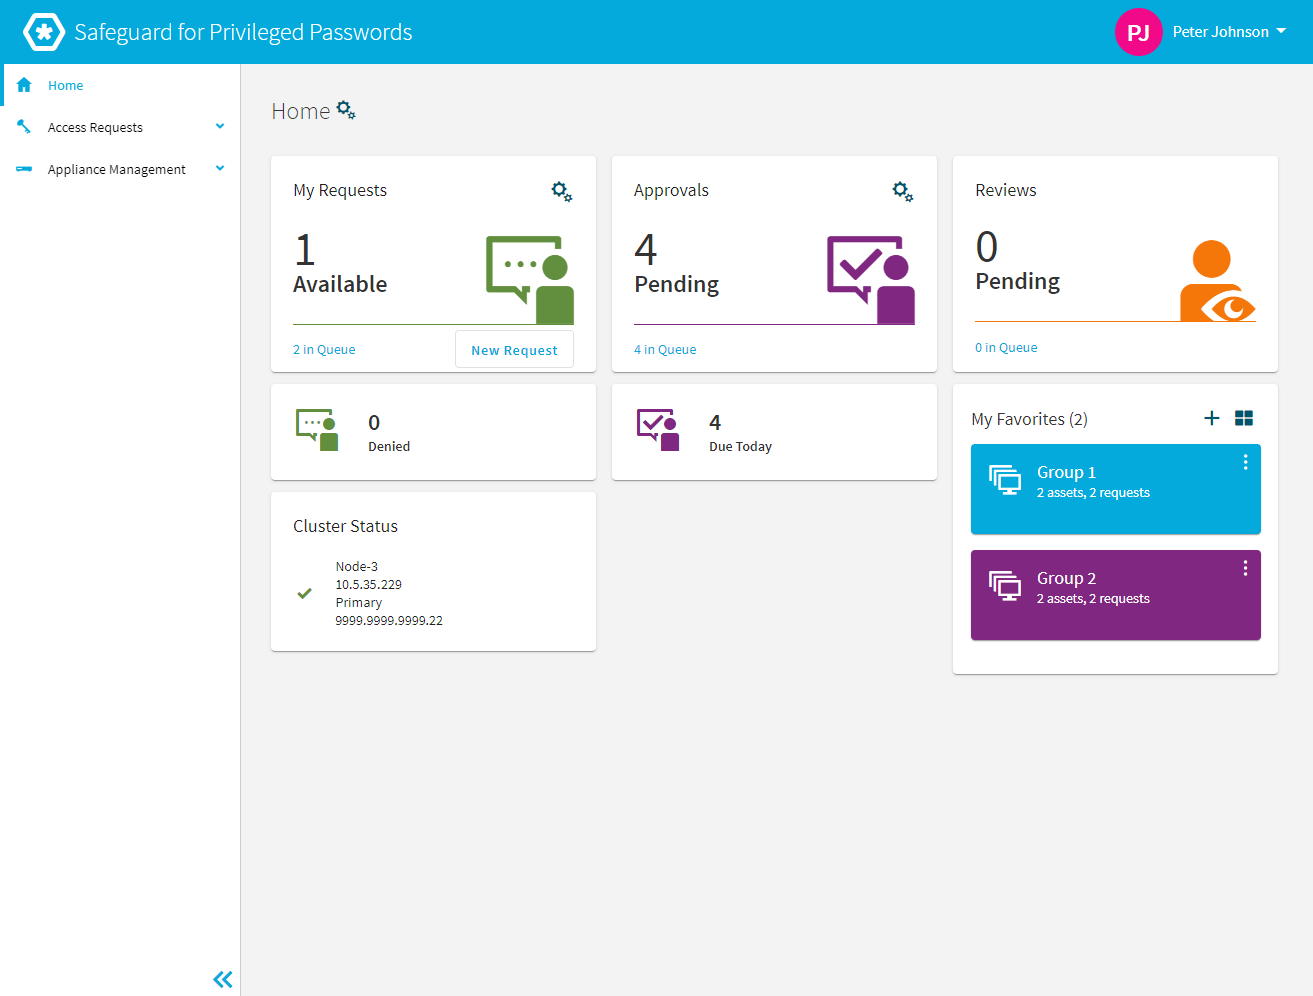
Task: Expand the Appliance Management menu
Action: coord(219,168)
